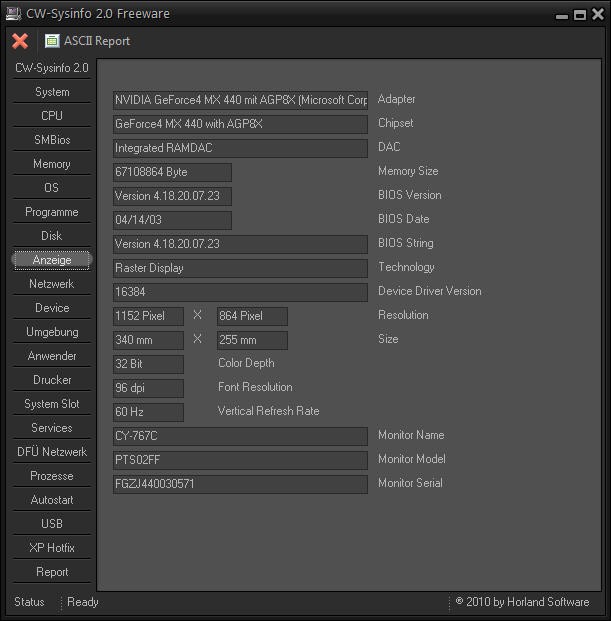Viewport: 611px width, 621px height.
Task: Open the Netzwerk section
Action: (52, 284)
